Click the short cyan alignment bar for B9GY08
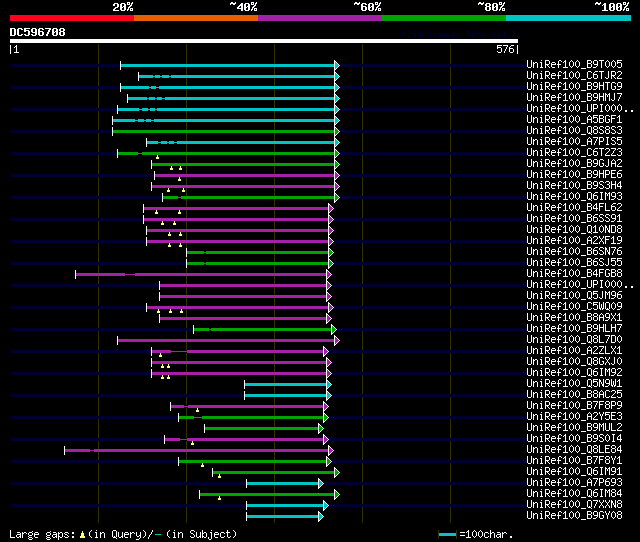The width and height of the screenshot is (640, 542). click(x=285, y=517)
